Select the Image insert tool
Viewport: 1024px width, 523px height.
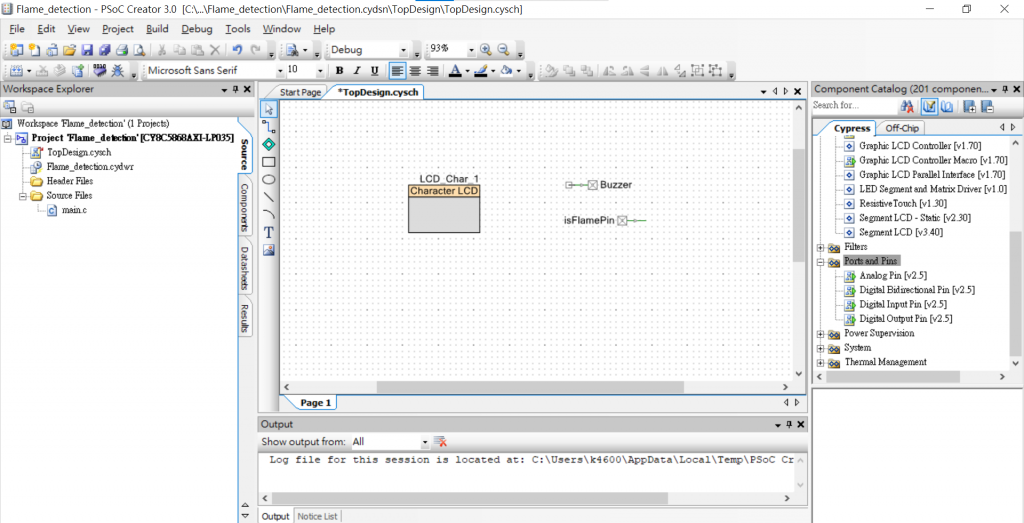point(268,249)
